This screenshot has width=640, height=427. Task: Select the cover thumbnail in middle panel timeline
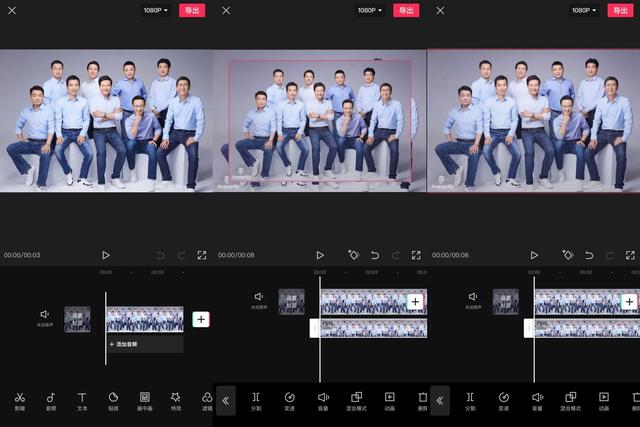[x=291, y=302]
